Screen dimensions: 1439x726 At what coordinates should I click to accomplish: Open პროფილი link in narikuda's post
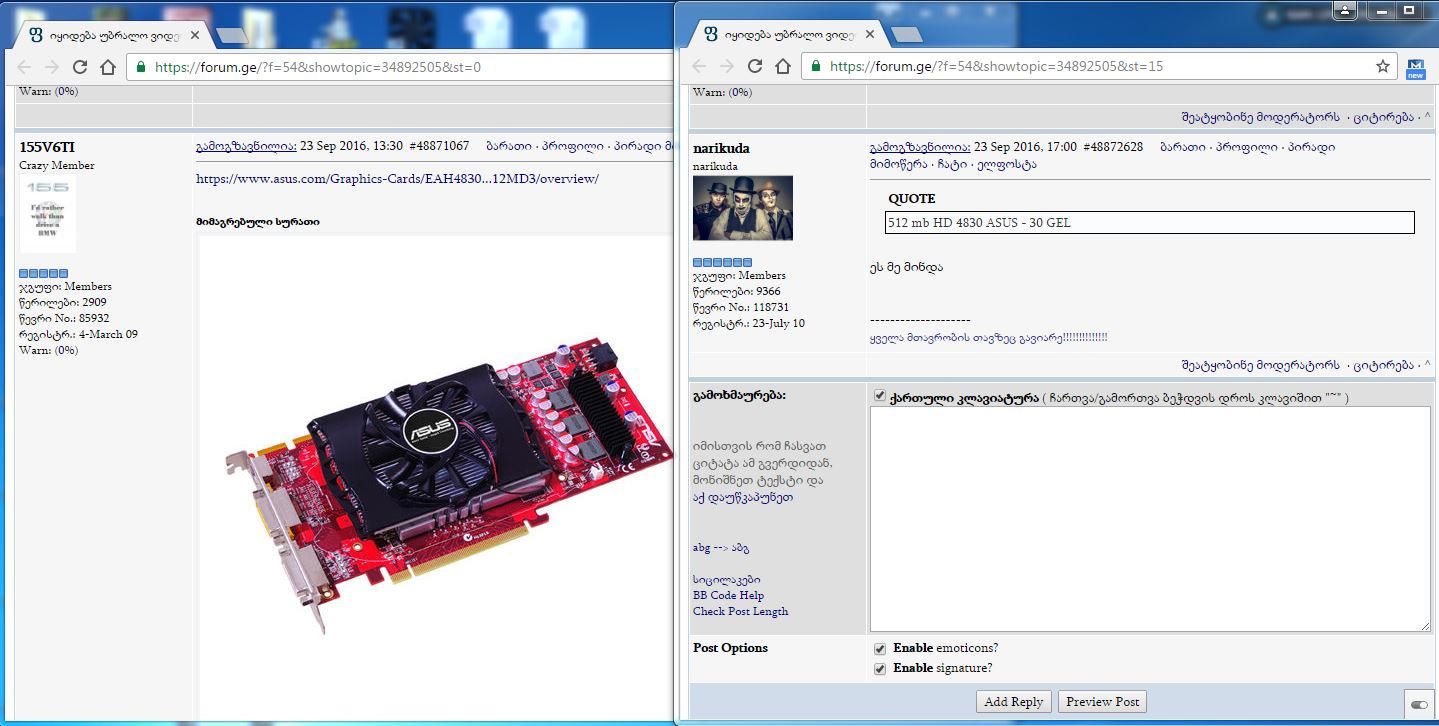(x=1246, y=147)
